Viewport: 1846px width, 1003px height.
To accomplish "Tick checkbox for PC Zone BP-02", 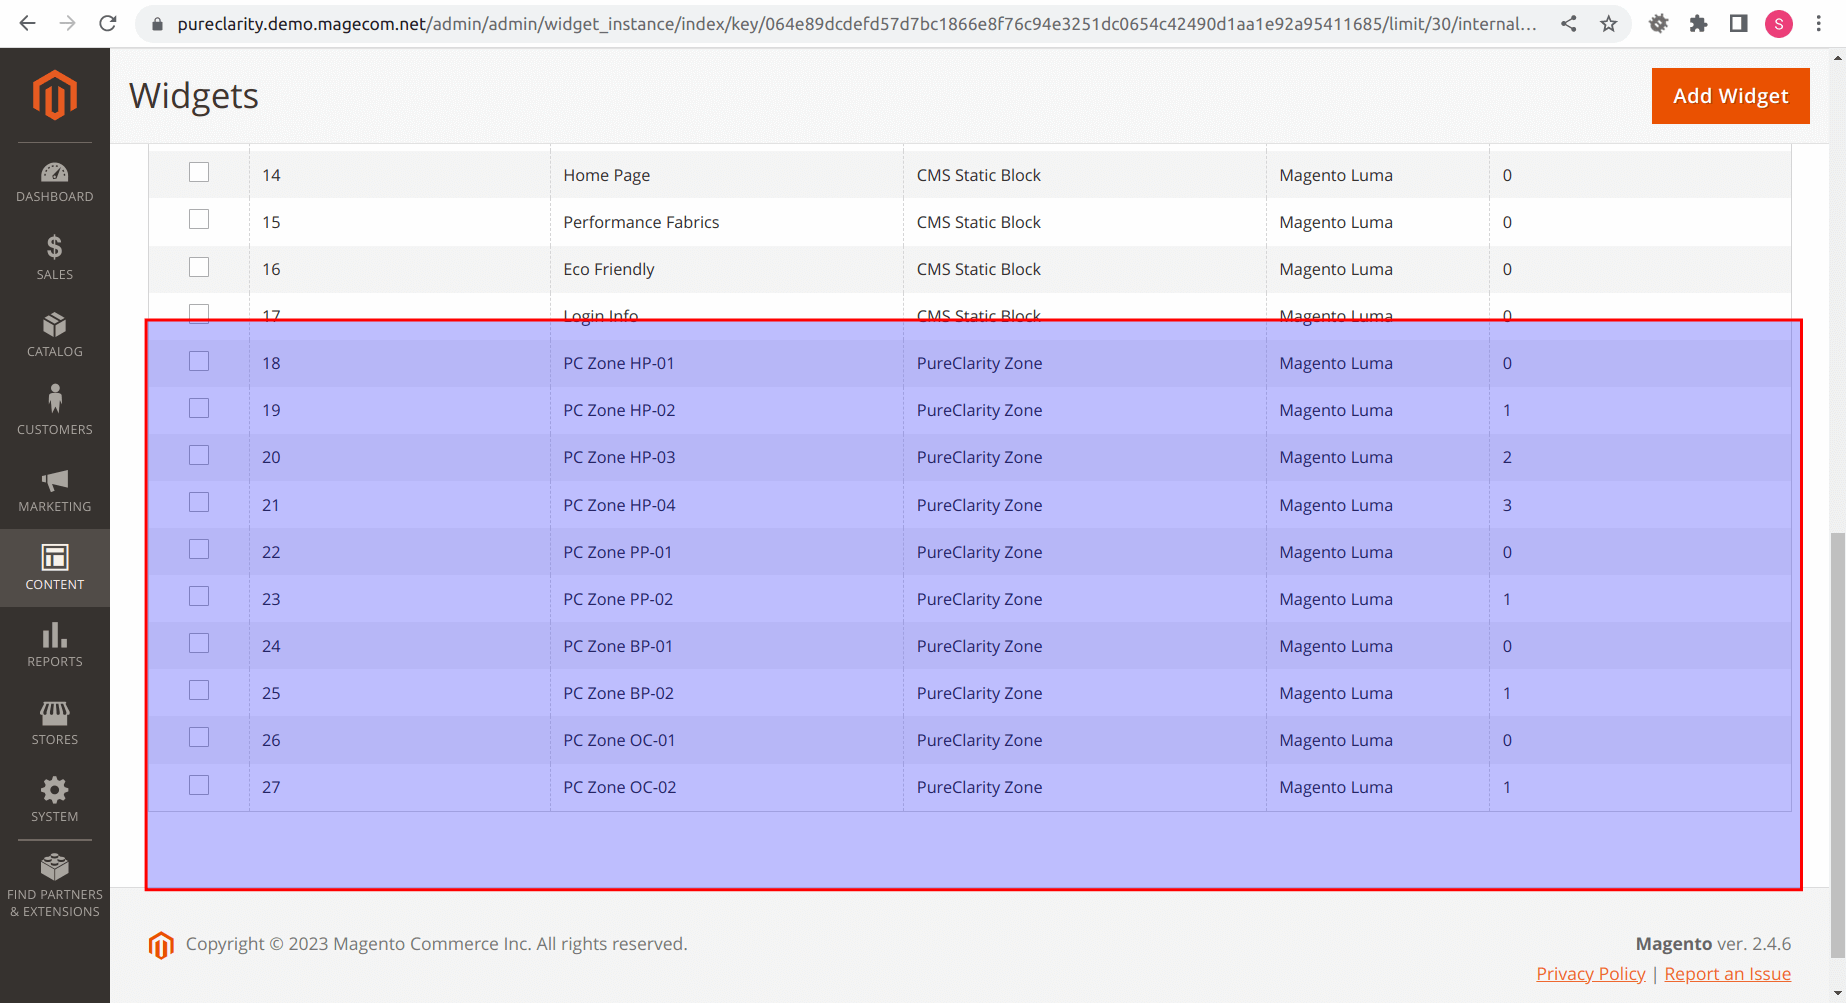I will click(x=199, y=690).
